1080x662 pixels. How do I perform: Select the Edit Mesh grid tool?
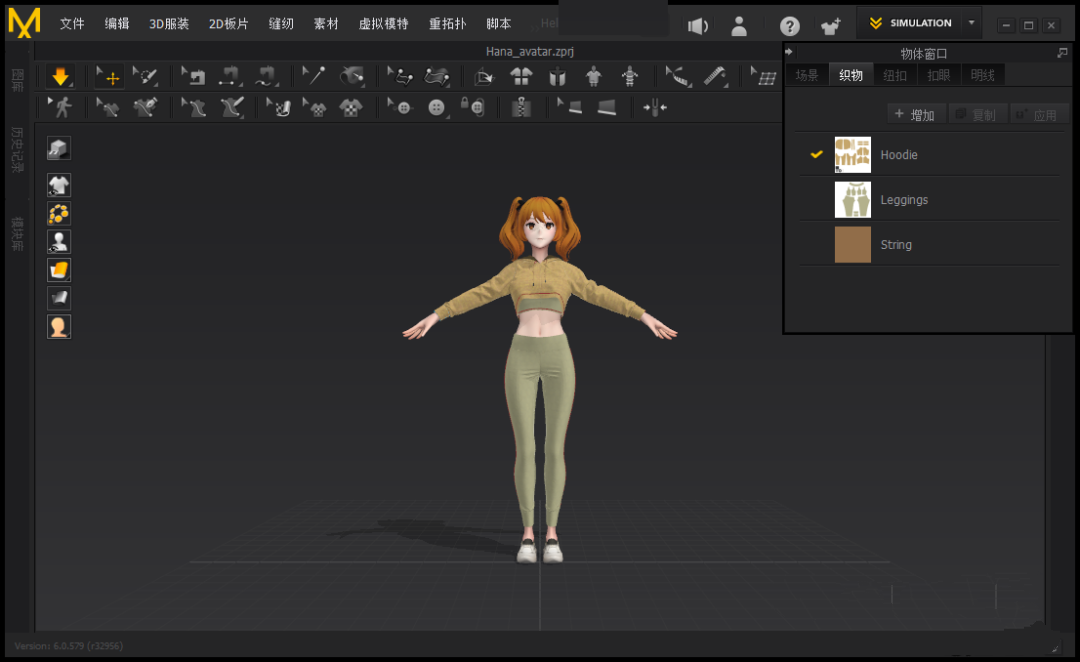click(763, 76)
